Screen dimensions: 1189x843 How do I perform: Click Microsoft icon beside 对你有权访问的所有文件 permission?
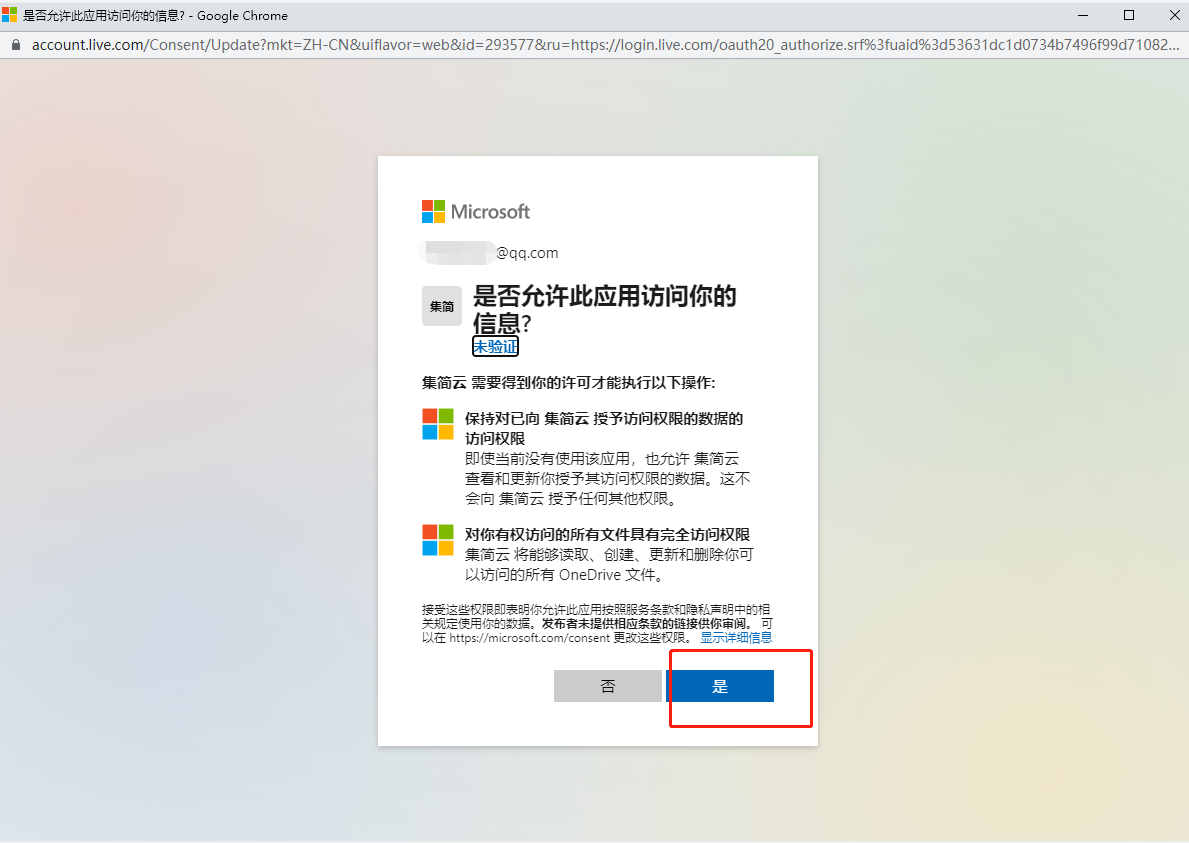click(x=438, y=540)
